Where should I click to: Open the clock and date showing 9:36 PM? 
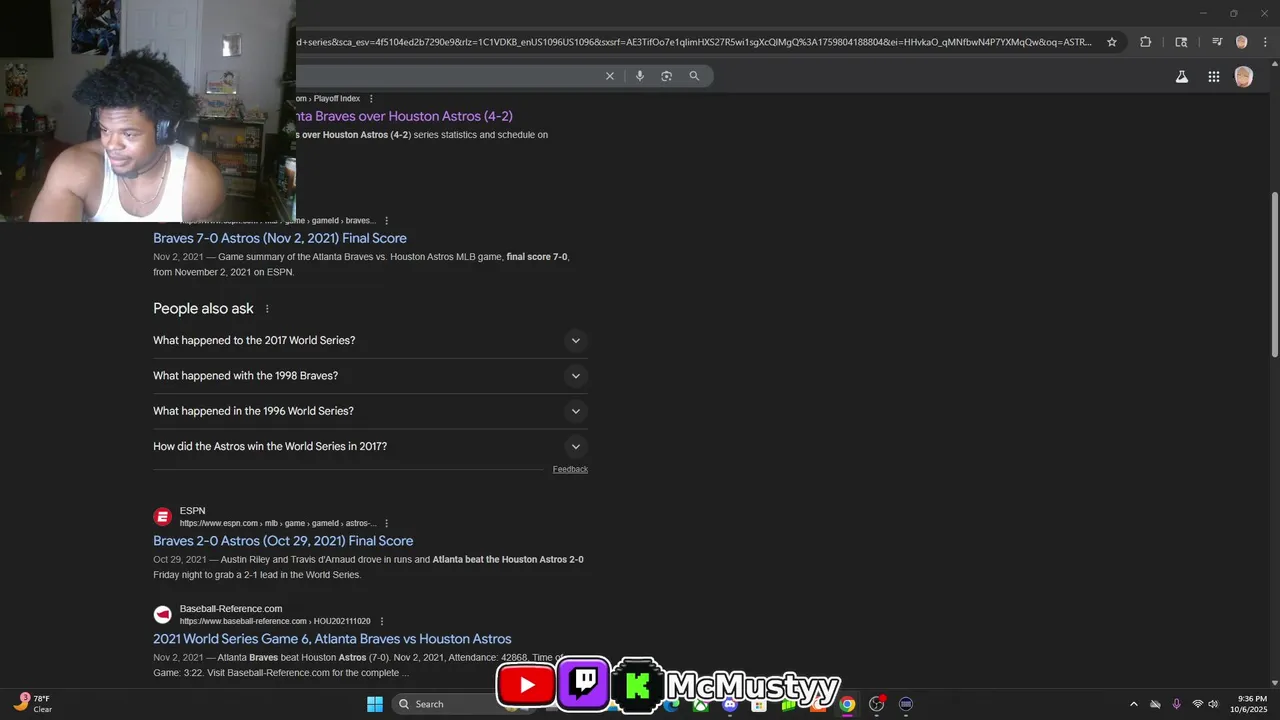coord(1252,704)
